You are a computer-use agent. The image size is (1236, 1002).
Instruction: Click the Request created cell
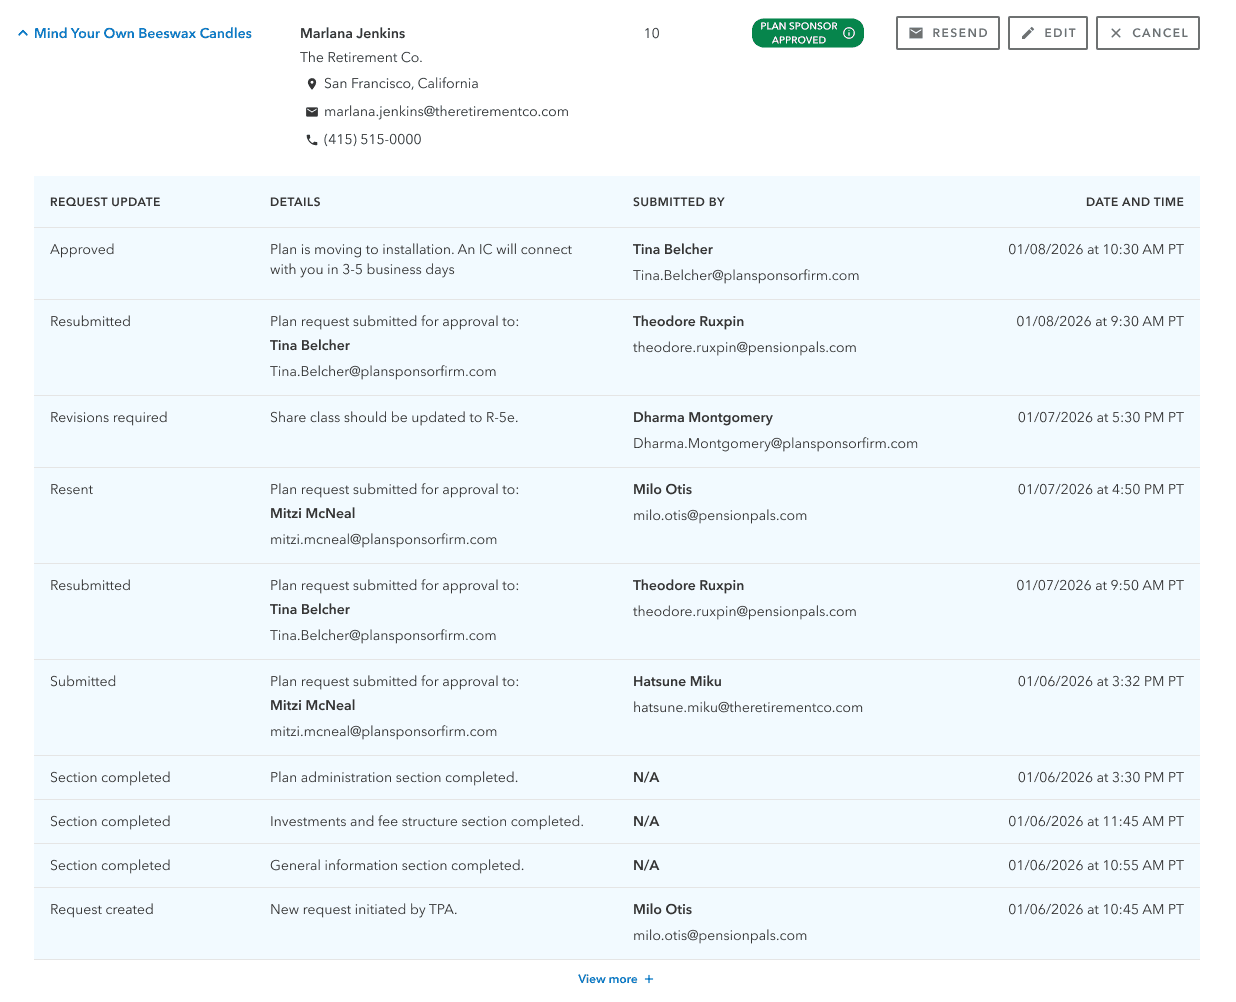[x=102, y=910]
